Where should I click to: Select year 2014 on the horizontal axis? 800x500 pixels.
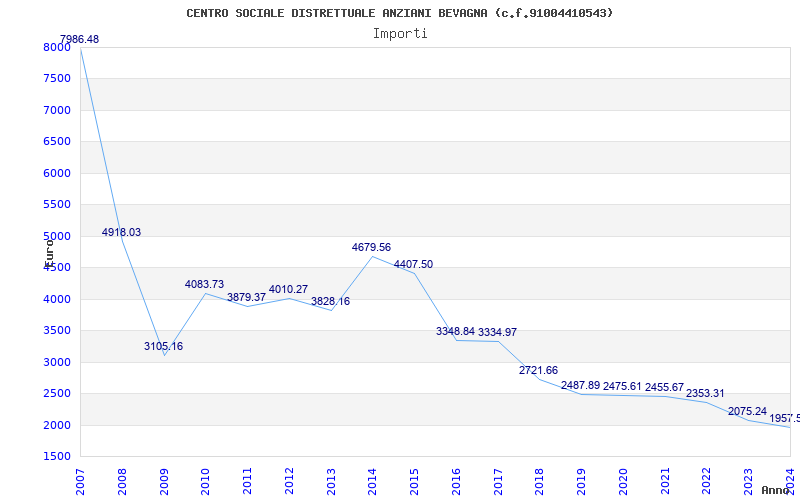coord(373,479)
